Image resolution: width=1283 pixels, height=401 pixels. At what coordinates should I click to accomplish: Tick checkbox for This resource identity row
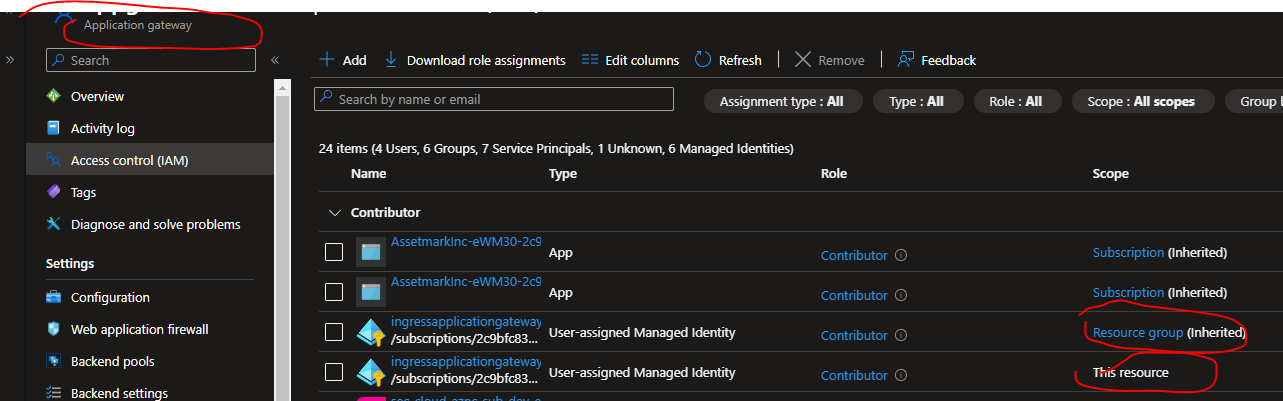334,372
